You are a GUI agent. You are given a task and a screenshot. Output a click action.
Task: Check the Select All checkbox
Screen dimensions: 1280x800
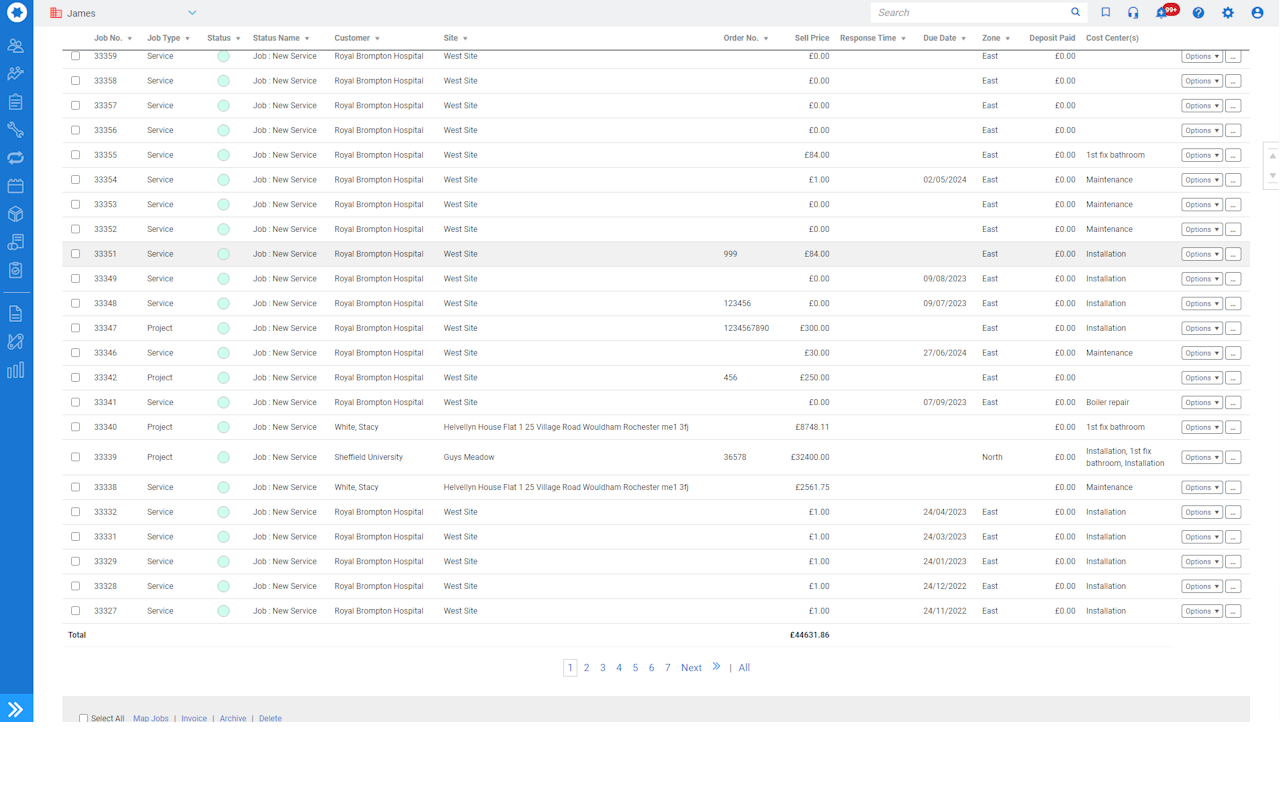click(x=83, y=718)
